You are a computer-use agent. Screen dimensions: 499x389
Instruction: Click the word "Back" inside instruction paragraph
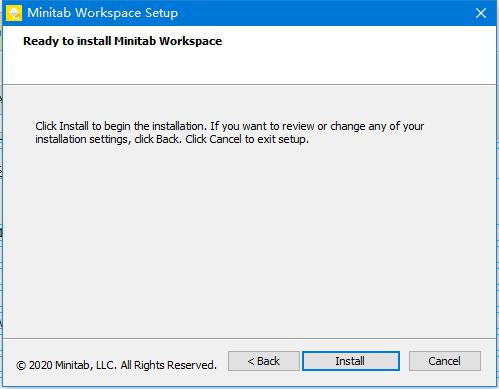pos(168,139)
